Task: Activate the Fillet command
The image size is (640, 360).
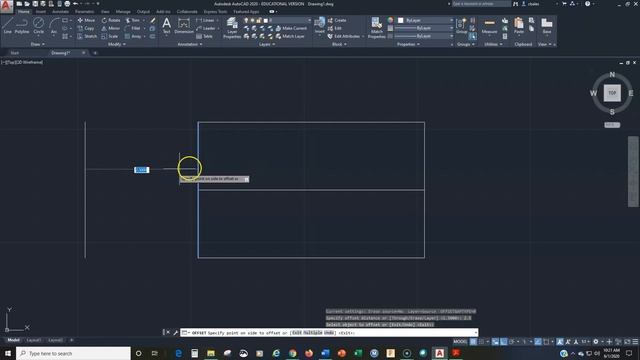Action: (x=133, y=28)
